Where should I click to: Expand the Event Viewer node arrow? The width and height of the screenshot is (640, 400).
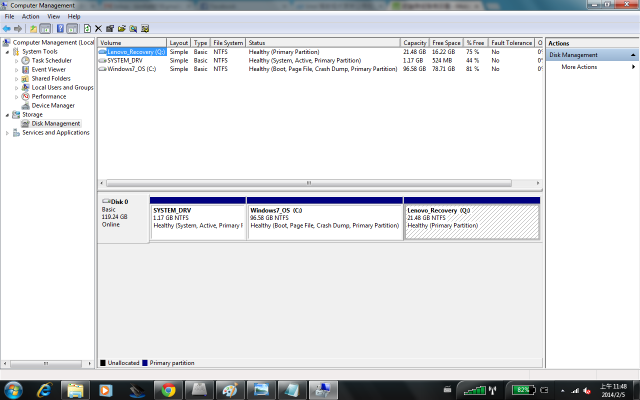(x=17, y=70)
